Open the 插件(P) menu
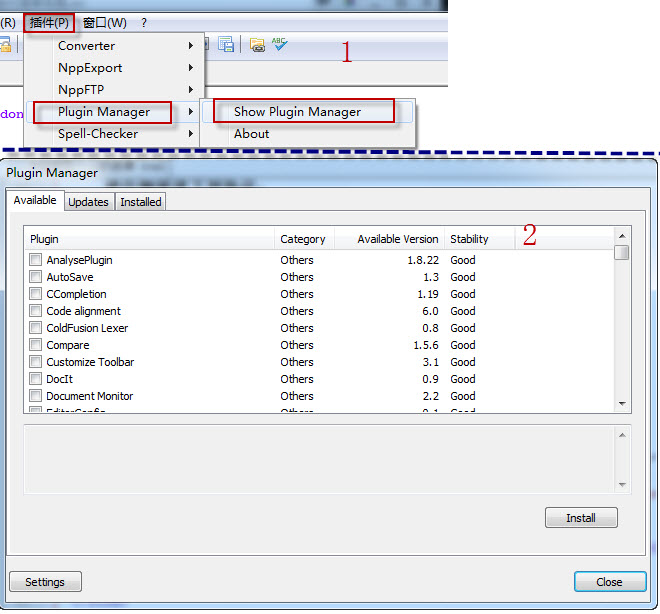Image resolution: width=660 pixels, height=614 pixels. [49, 23]
